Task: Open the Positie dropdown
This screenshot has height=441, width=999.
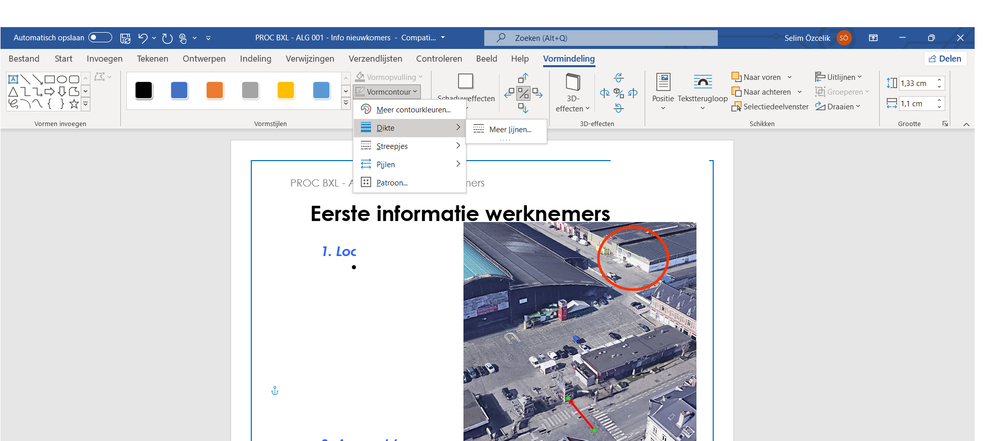Action: tap(663, 92)
